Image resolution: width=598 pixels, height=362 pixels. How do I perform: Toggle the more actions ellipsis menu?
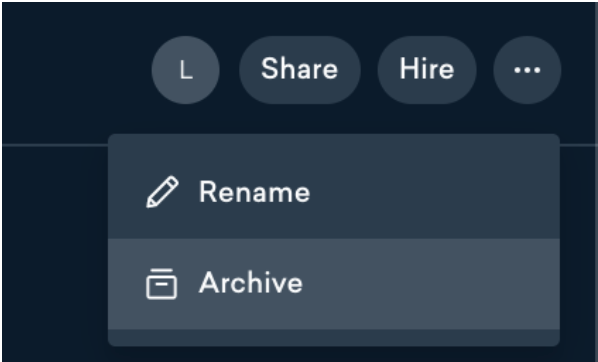pyautogui.click(x=527, y=70)
